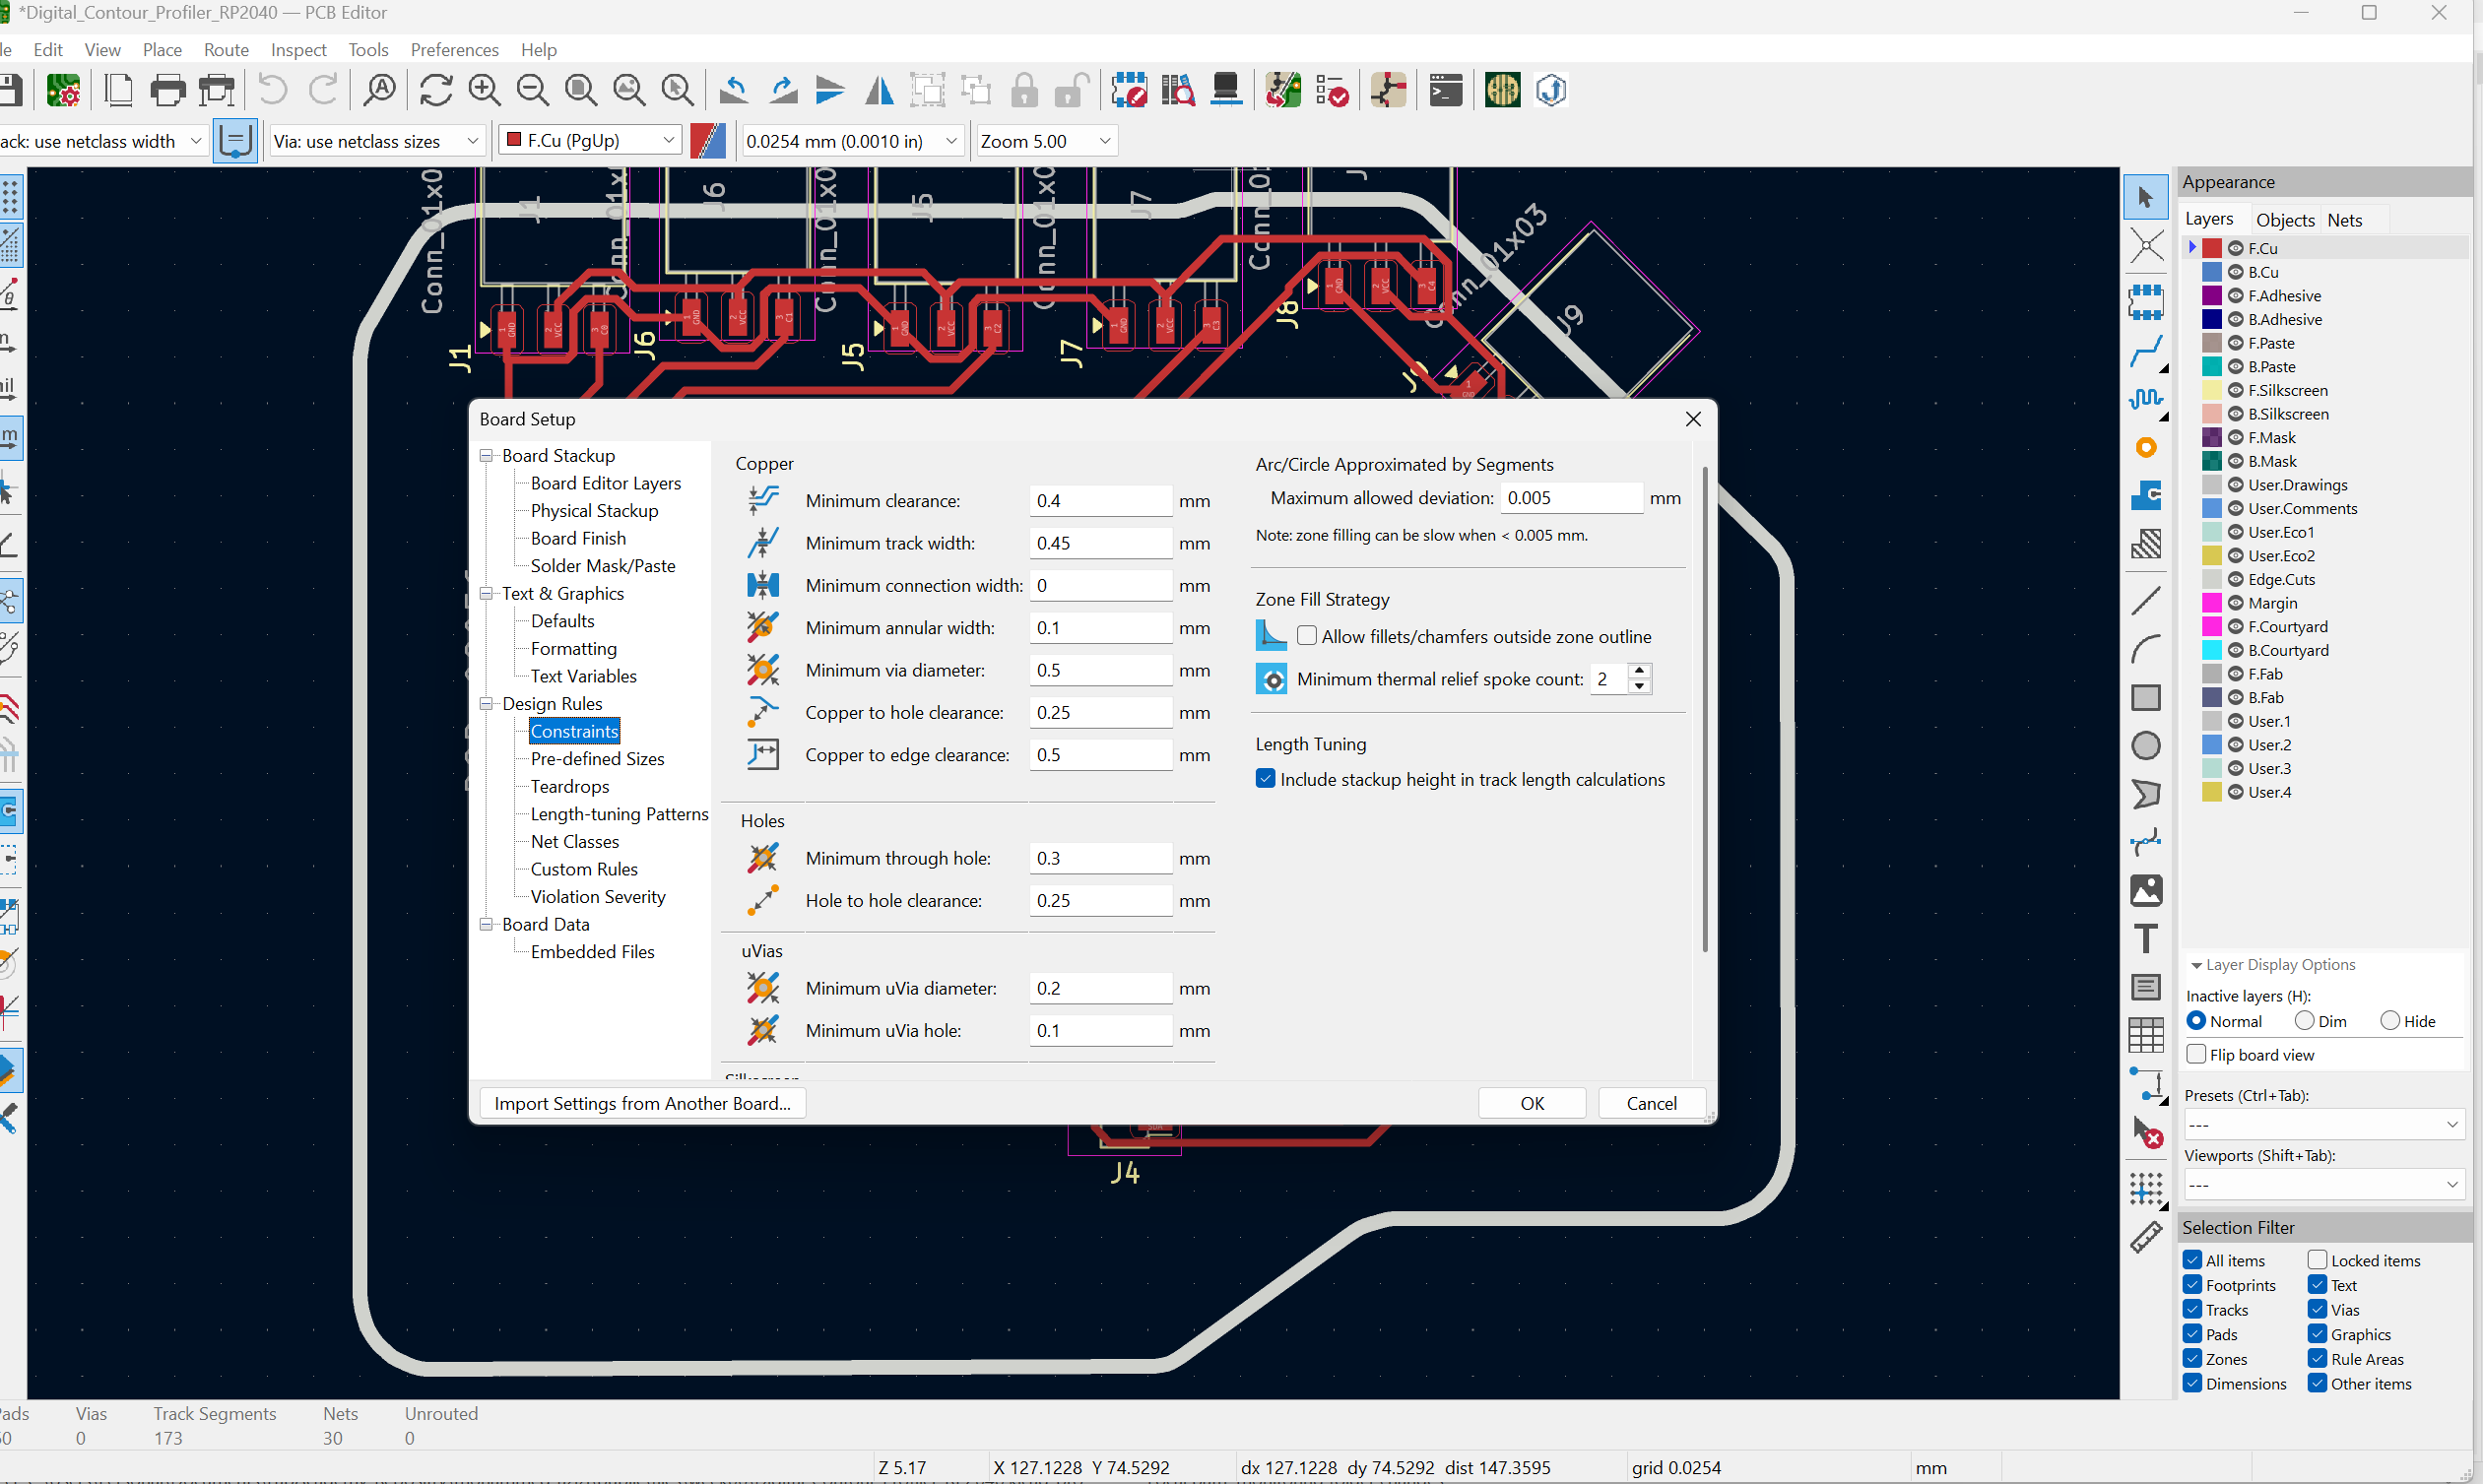This screenshot has height=1484, width=2483.
Task: Click the Margin layer magenta swatch
Action: tap(2212, 603)
